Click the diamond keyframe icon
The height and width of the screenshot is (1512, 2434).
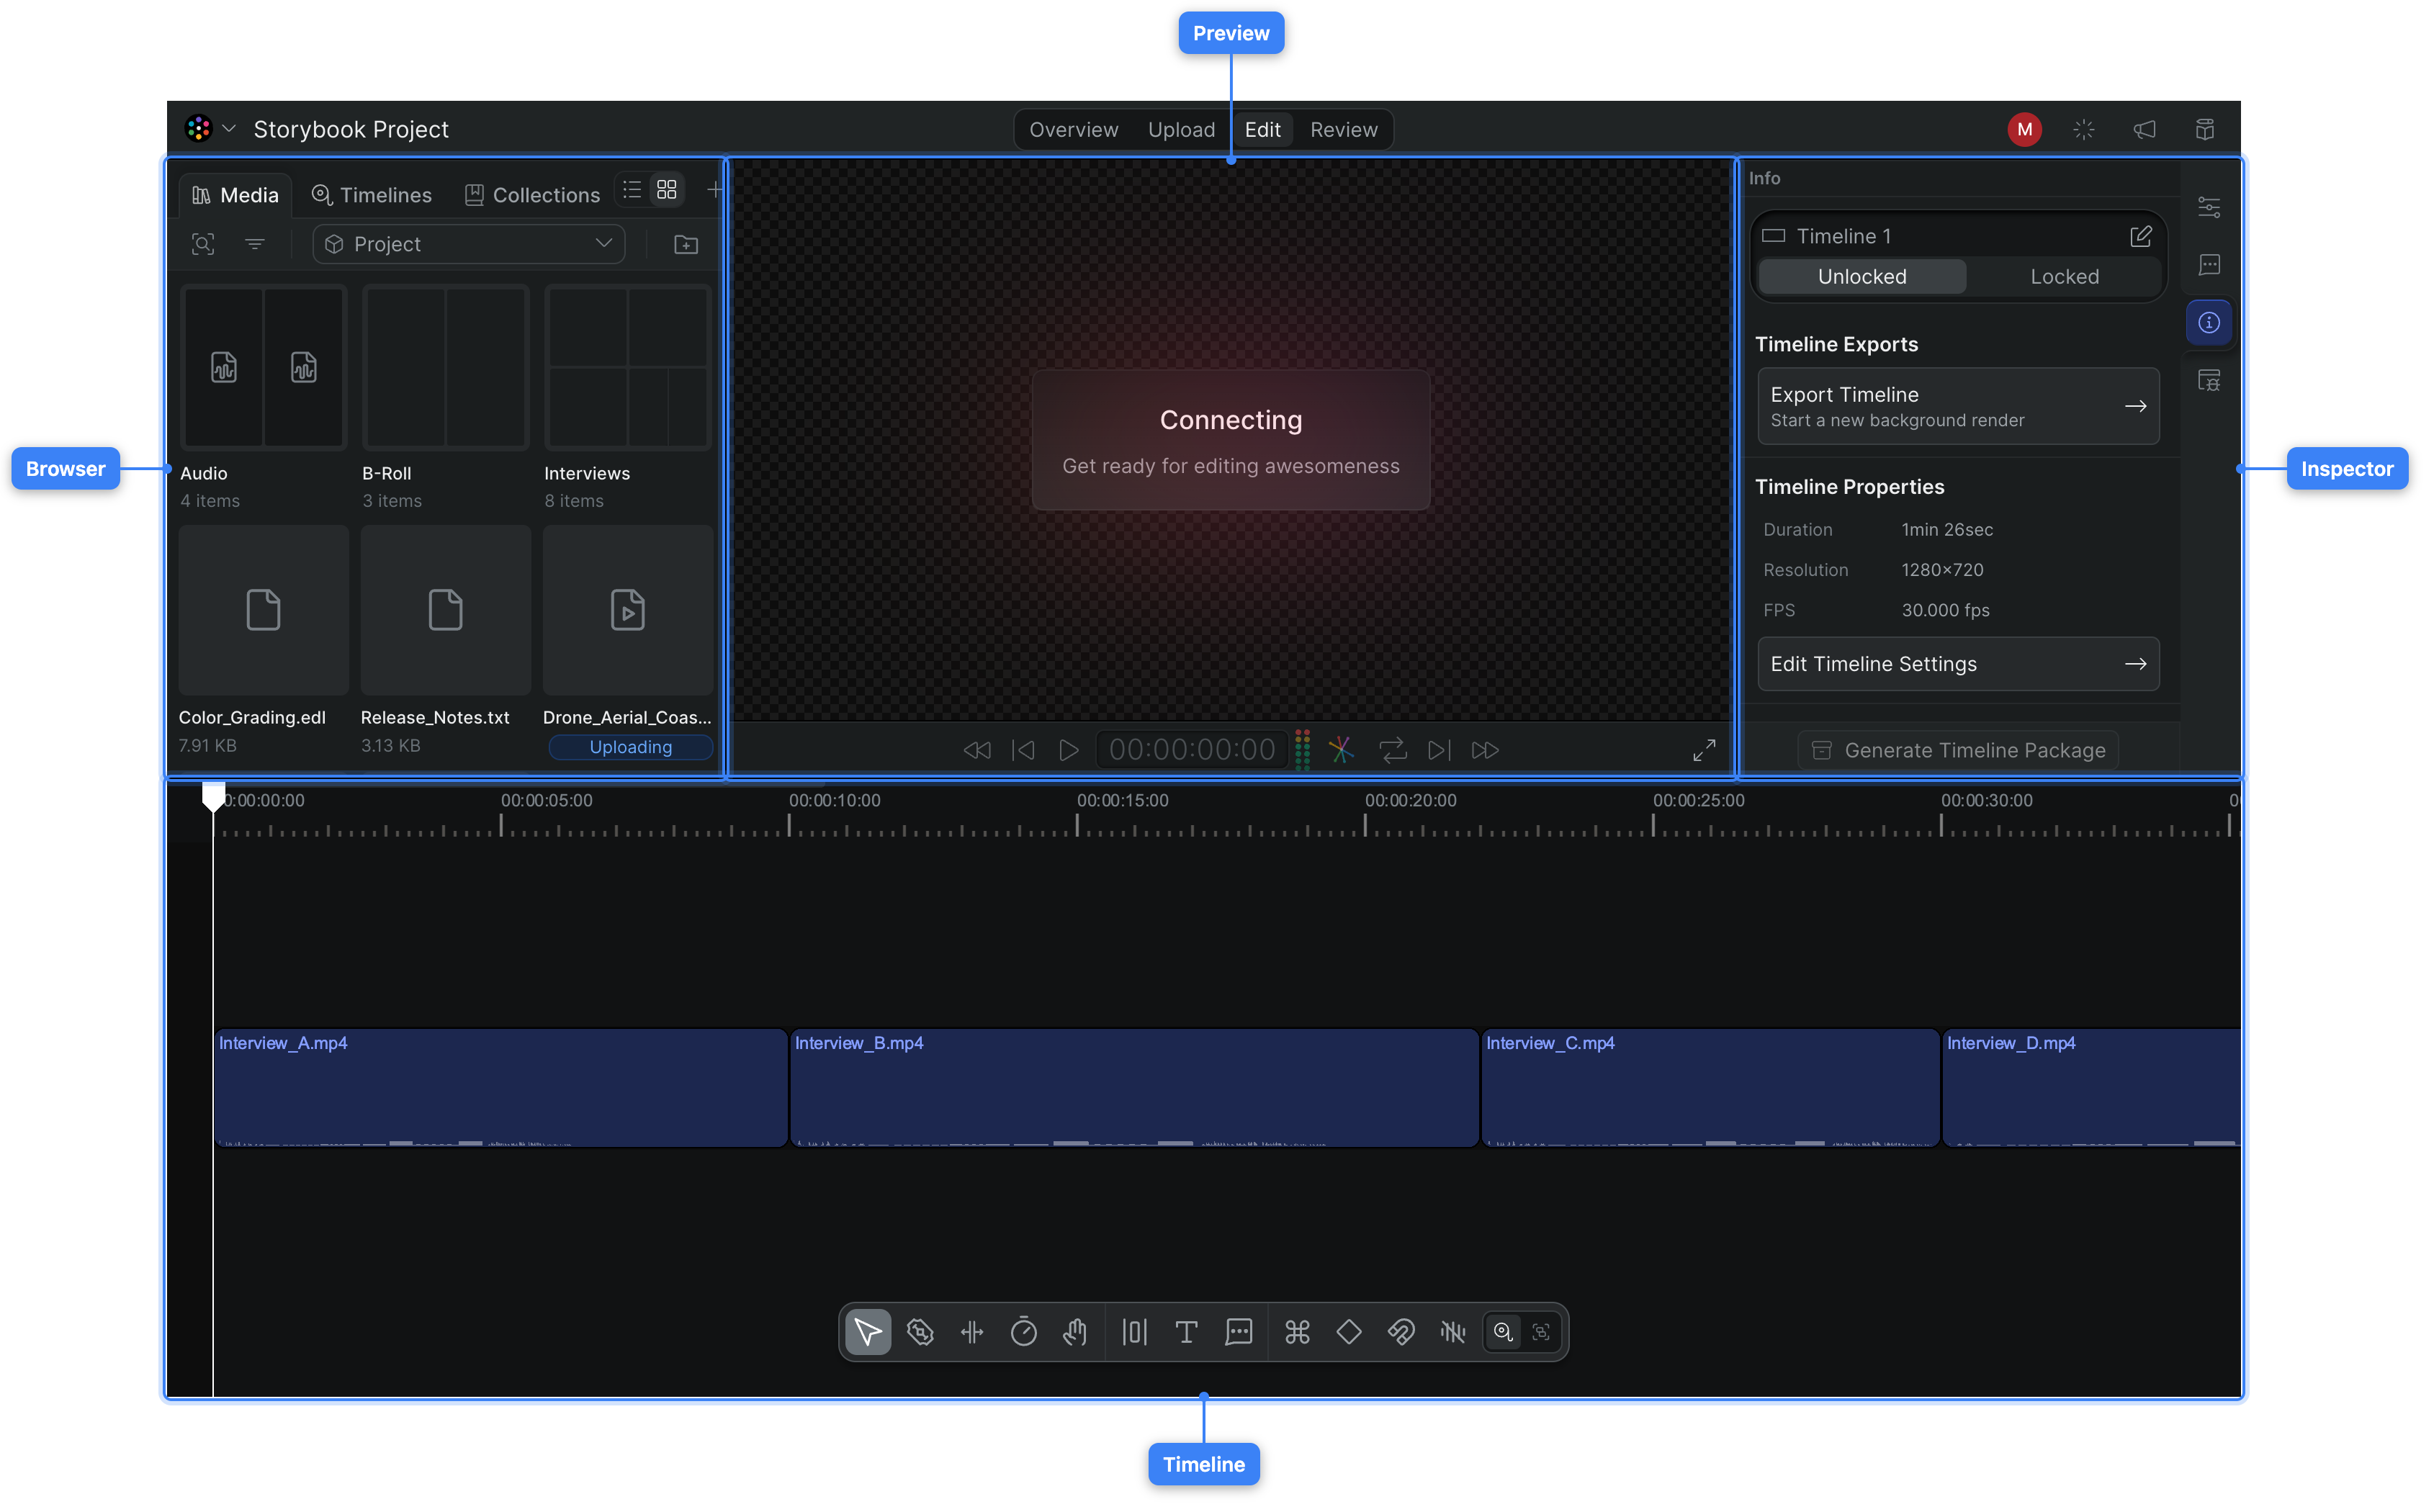pyautogui.click(x=1349, y=1332)
